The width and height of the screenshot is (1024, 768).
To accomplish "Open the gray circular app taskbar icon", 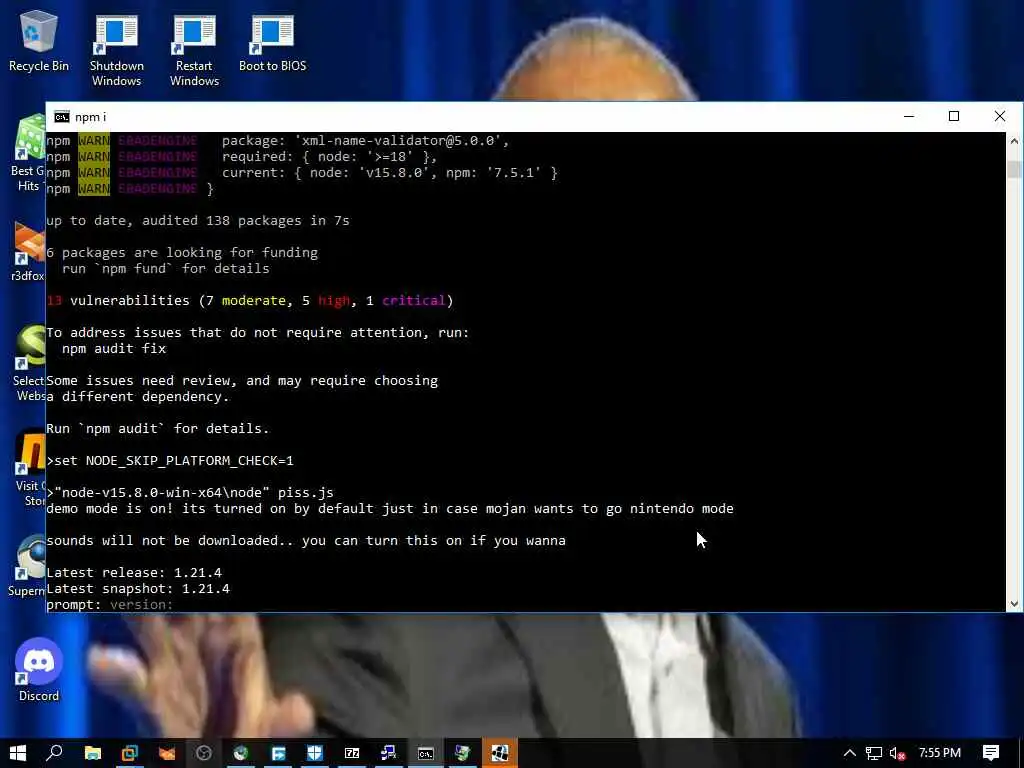I will click(204, 753).
